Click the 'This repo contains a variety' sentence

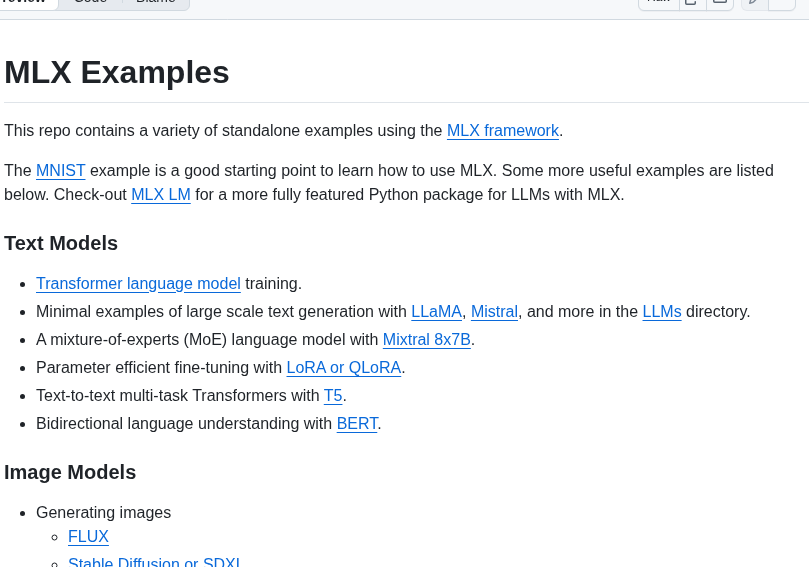point(284,131)
